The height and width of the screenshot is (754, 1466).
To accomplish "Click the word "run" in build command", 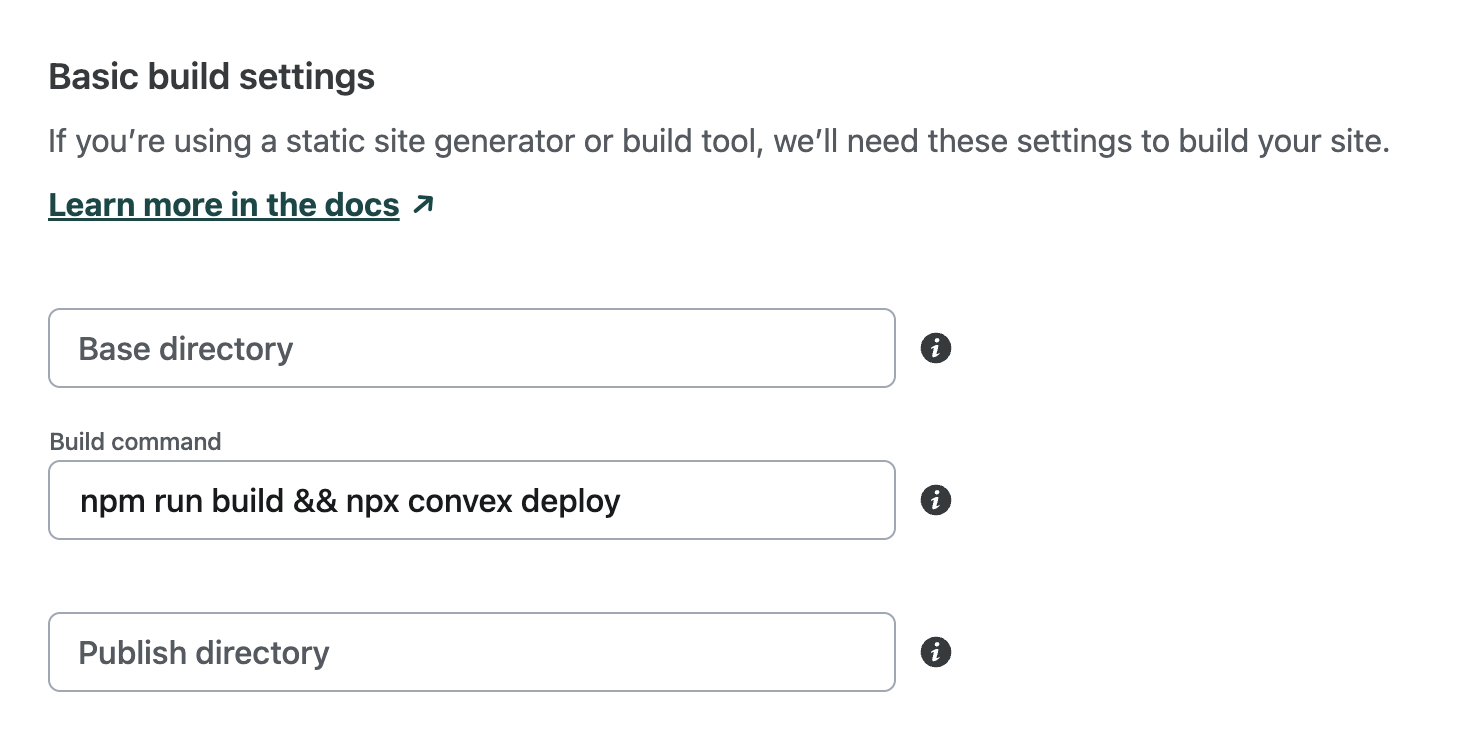I will click(177, 500).
